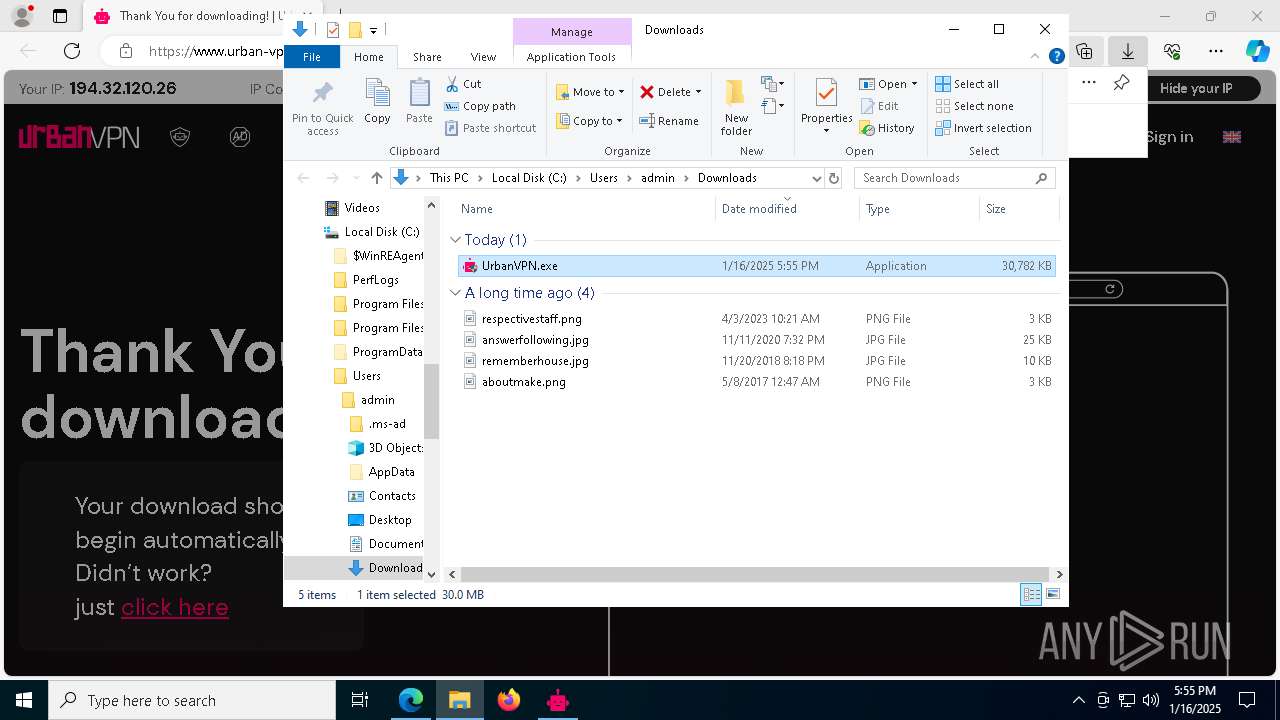Image resolution: width=1280 pixels, height=720 pixels.
Task: Minimize the ribbon with chevron
Action: (1035, 57)
